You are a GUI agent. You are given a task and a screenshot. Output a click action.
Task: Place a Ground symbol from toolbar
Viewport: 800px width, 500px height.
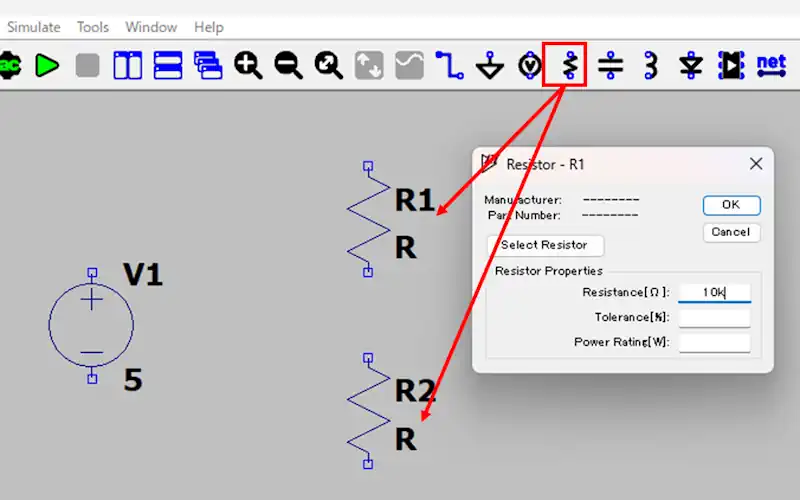(x=489, y=66)
